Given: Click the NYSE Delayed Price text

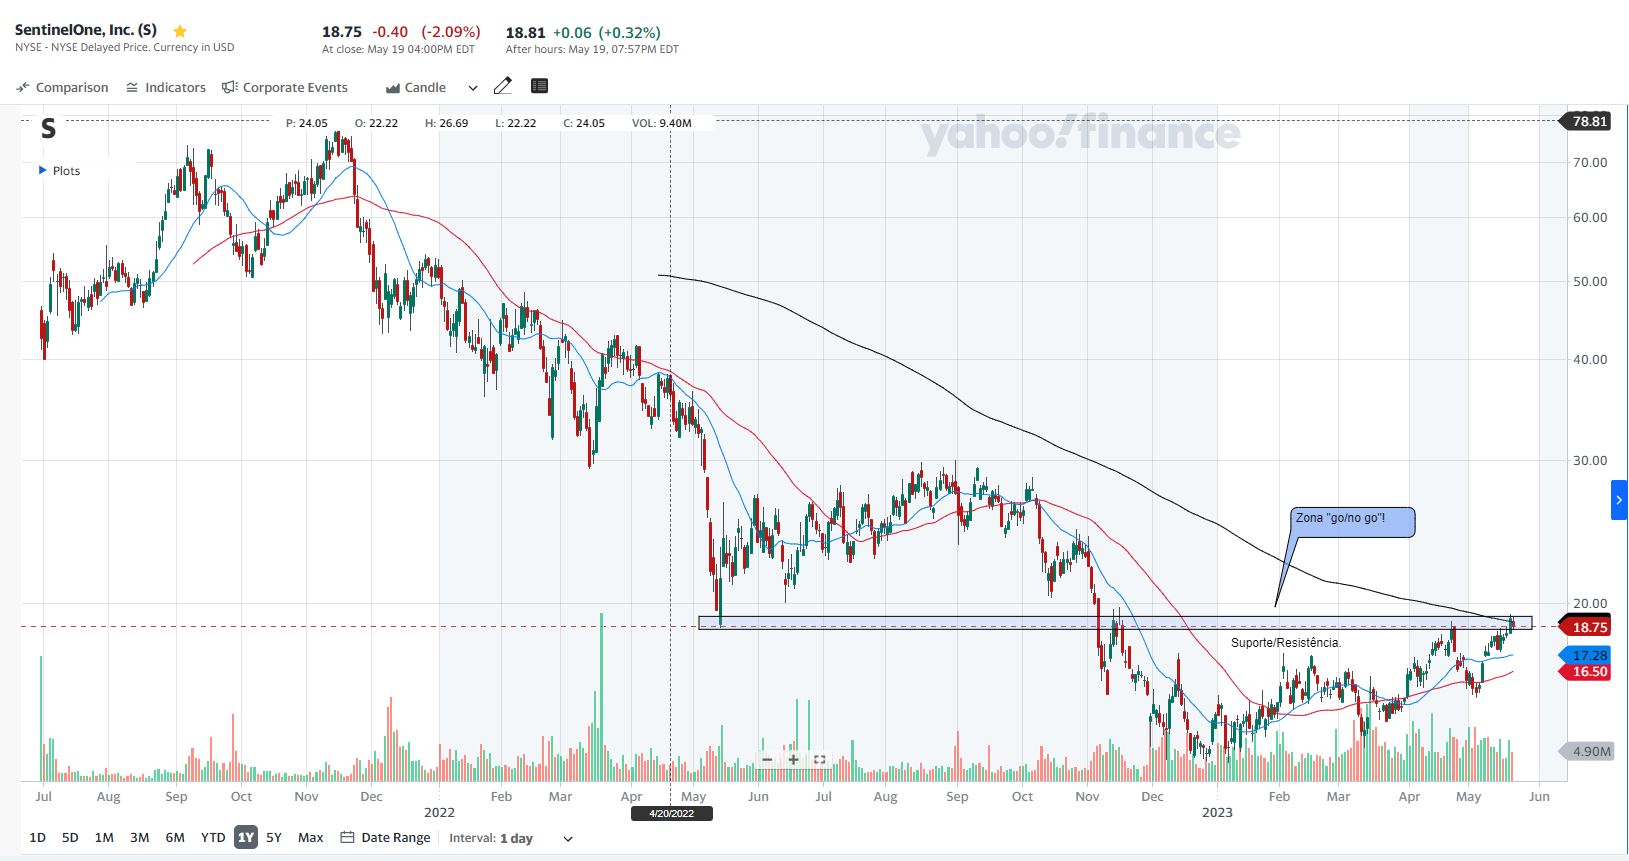Looking at the screenshot, I should pos(125,47).
